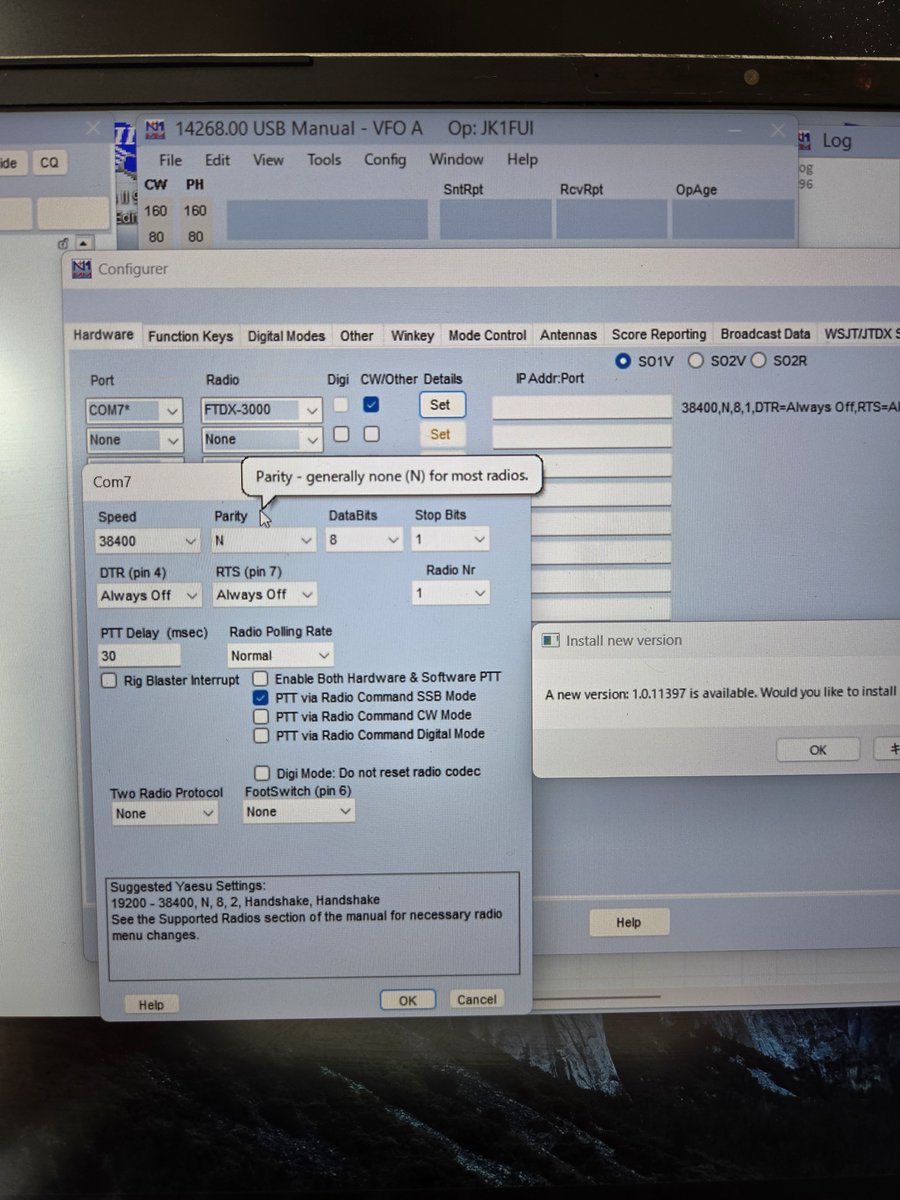Switch to the Winkey tab

point(412,336)
